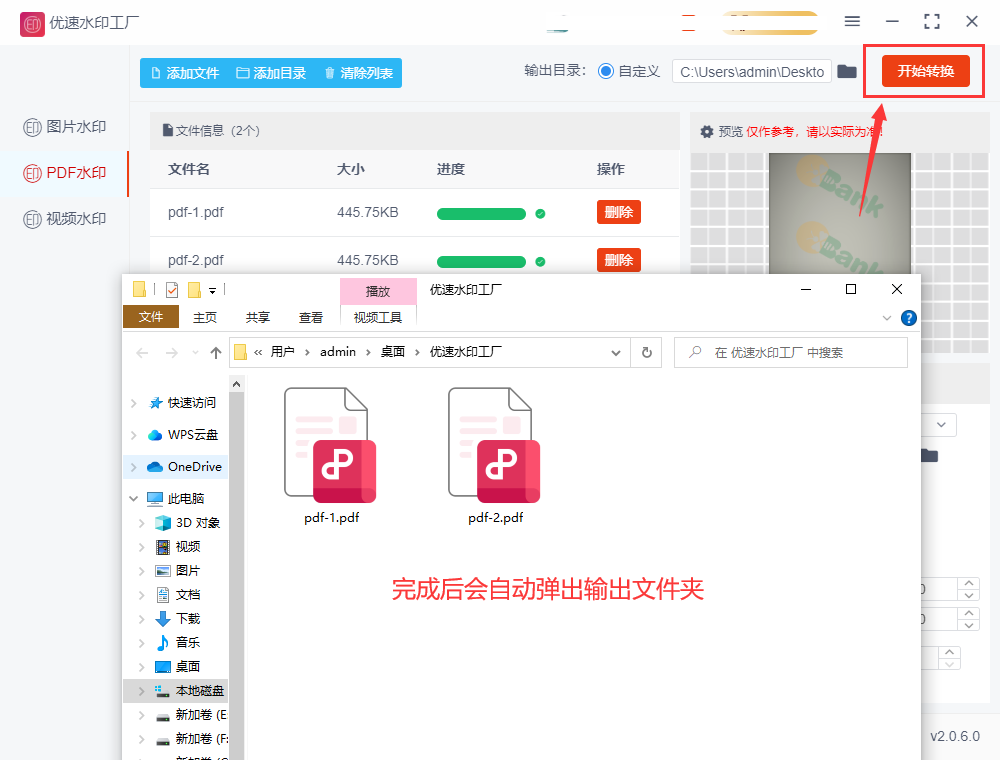1000x760 pixels.
Task: Click the preview settings gear icon
Action: 707,132
